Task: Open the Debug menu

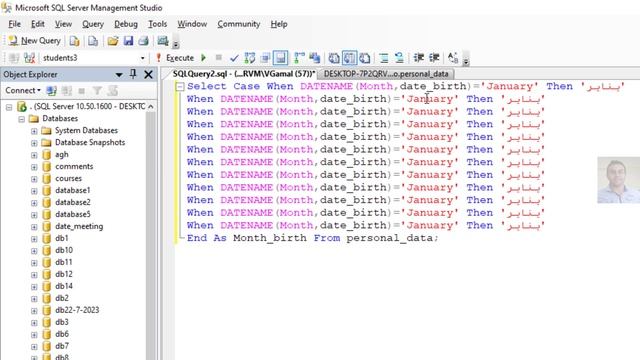Action: 126,24
